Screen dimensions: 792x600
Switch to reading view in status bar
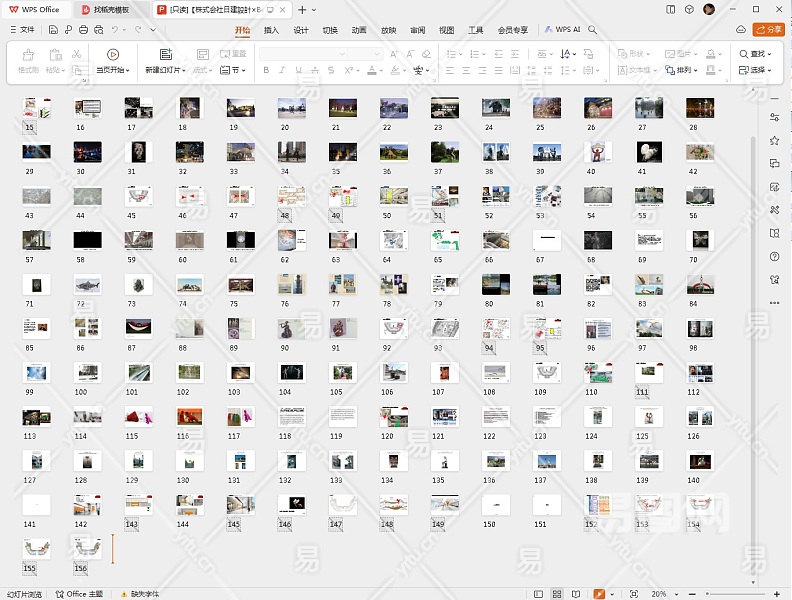click(575, 594)
